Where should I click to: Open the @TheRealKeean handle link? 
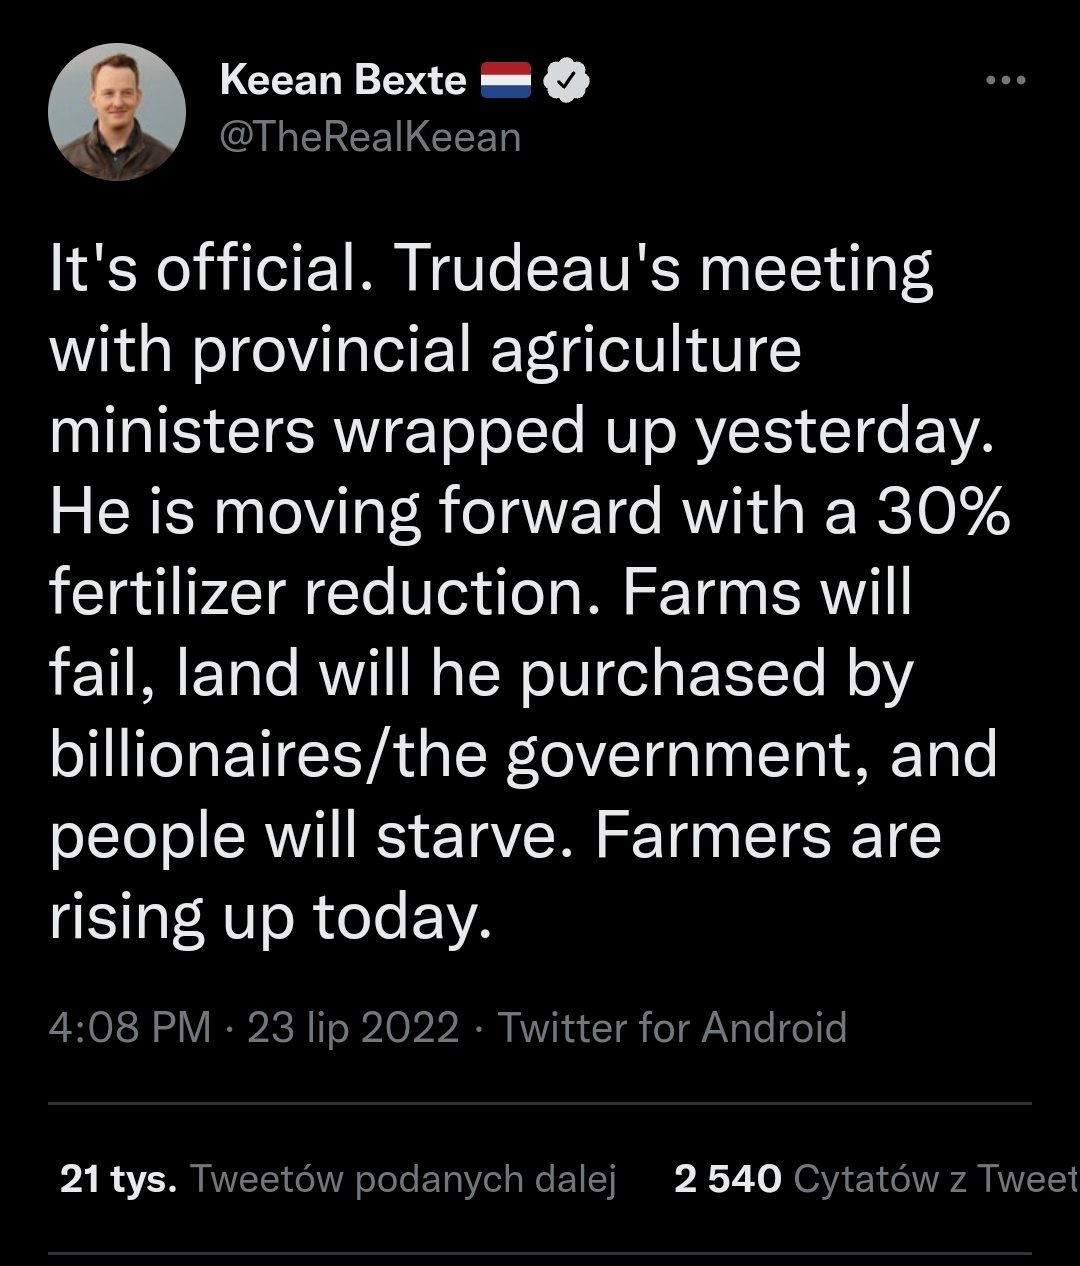(370, 137)
